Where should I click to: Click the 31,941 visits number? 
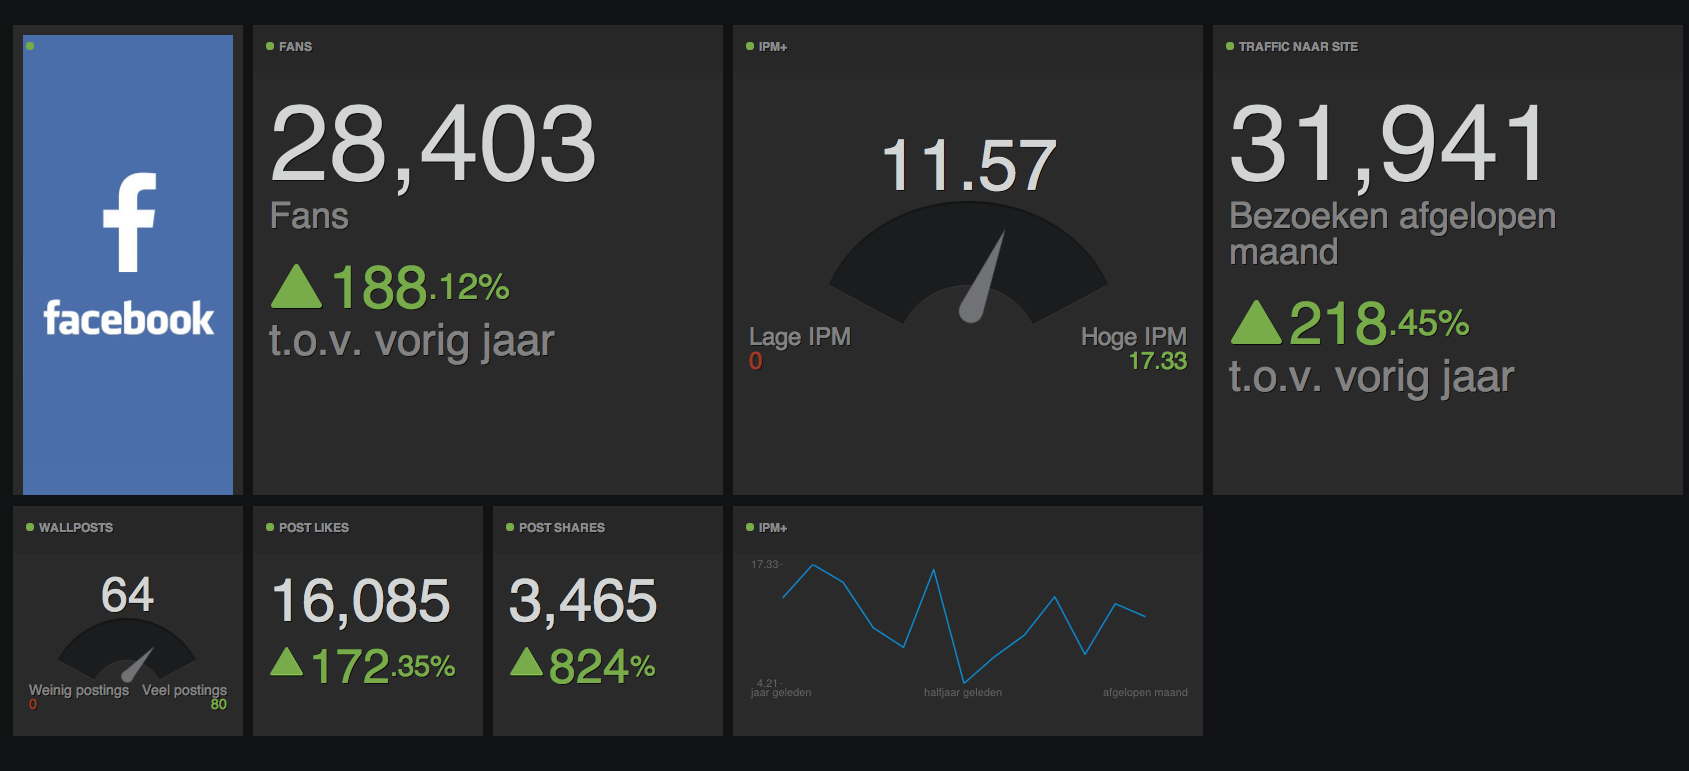coord(1389,146)
